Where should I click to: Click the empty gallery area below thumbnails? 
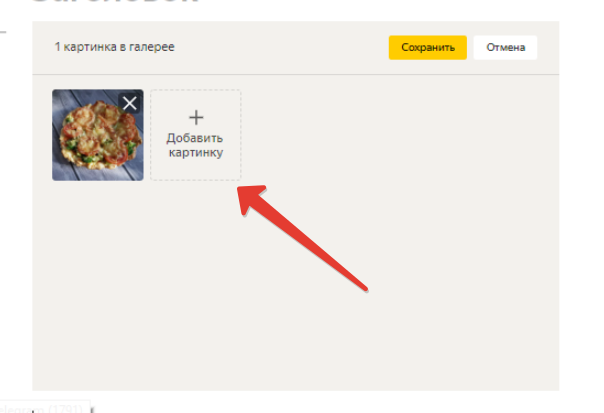(295, 285)
